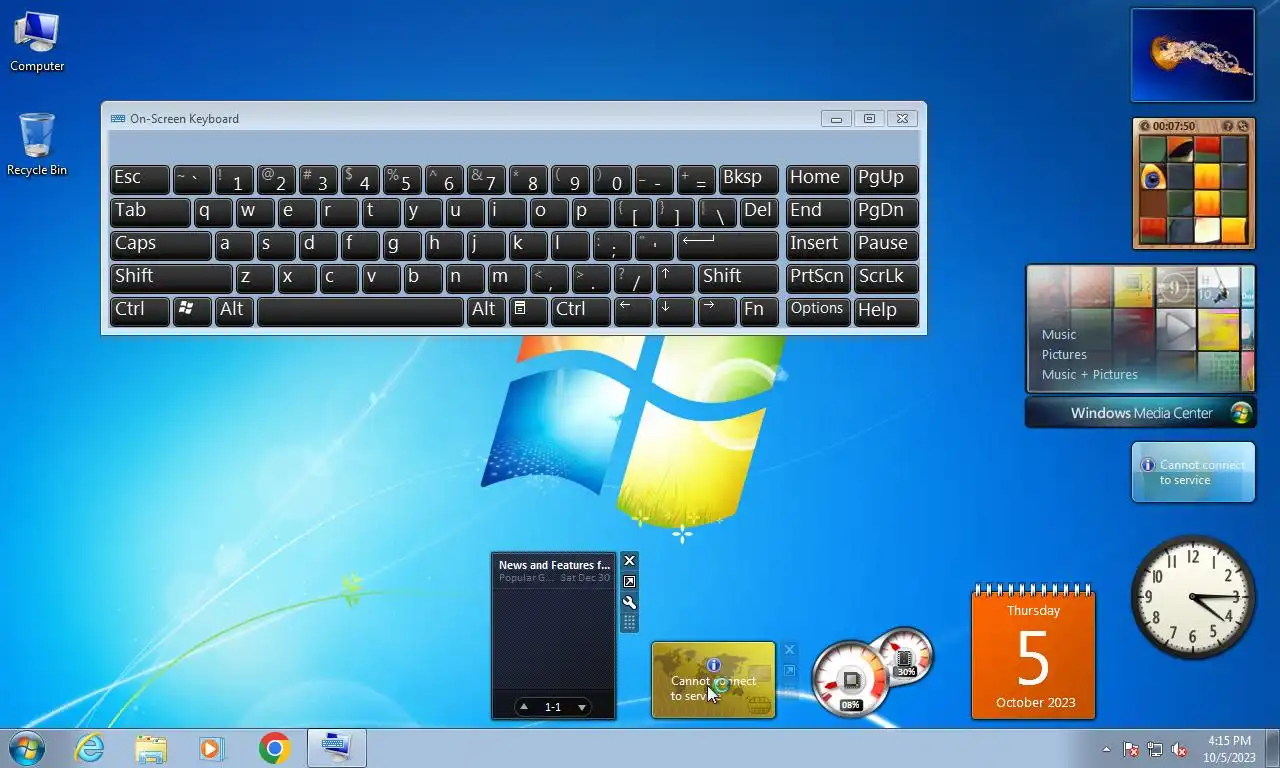The width and height of the screenshot is (1280, 768).
Task: Click the Weather gadget's Cannot connect to service message
Action: point(1202,472)
